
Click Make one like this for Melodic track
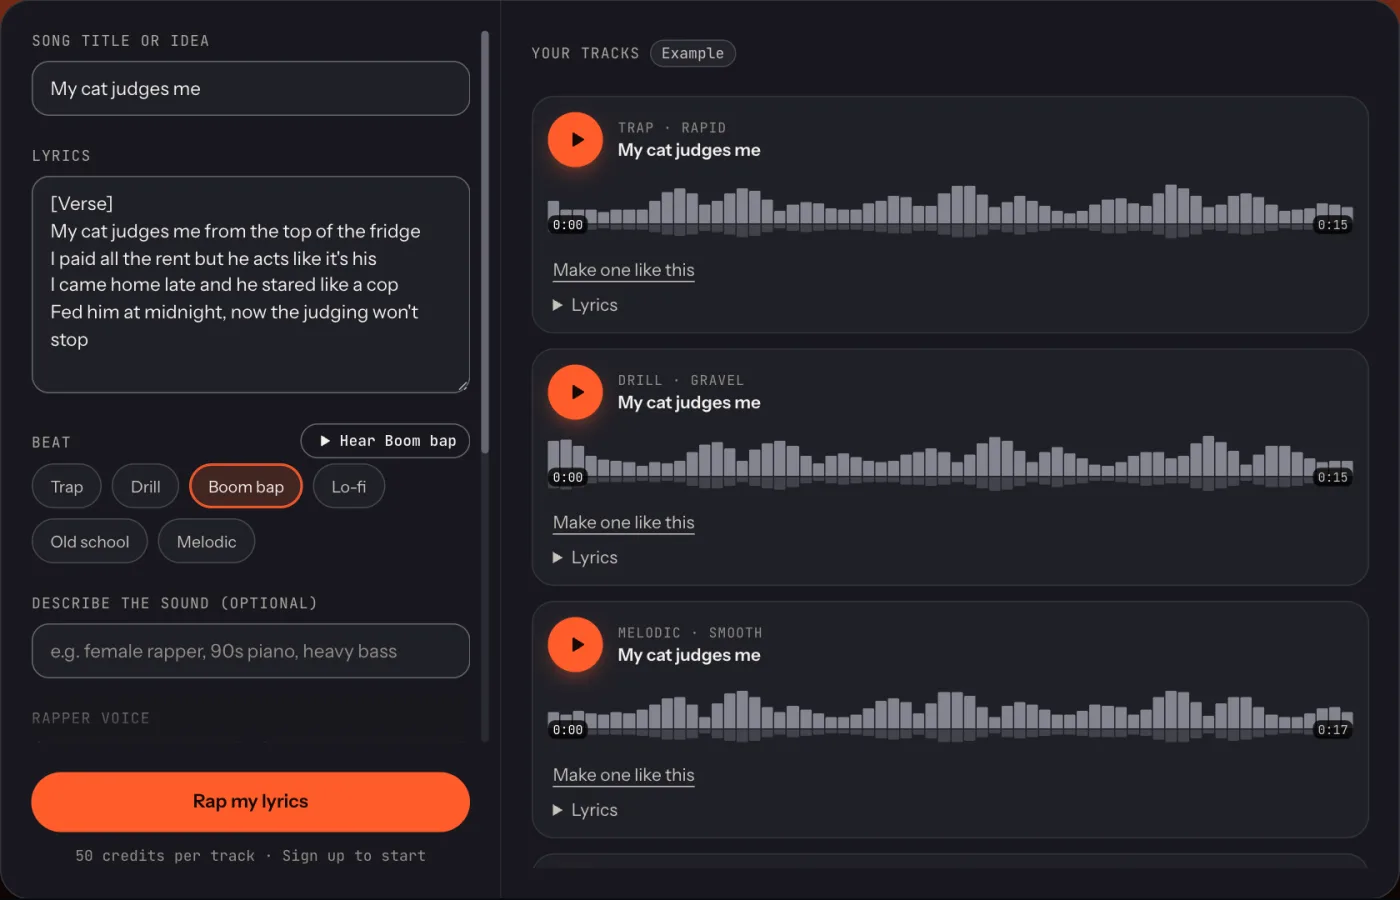pos(624,775)
